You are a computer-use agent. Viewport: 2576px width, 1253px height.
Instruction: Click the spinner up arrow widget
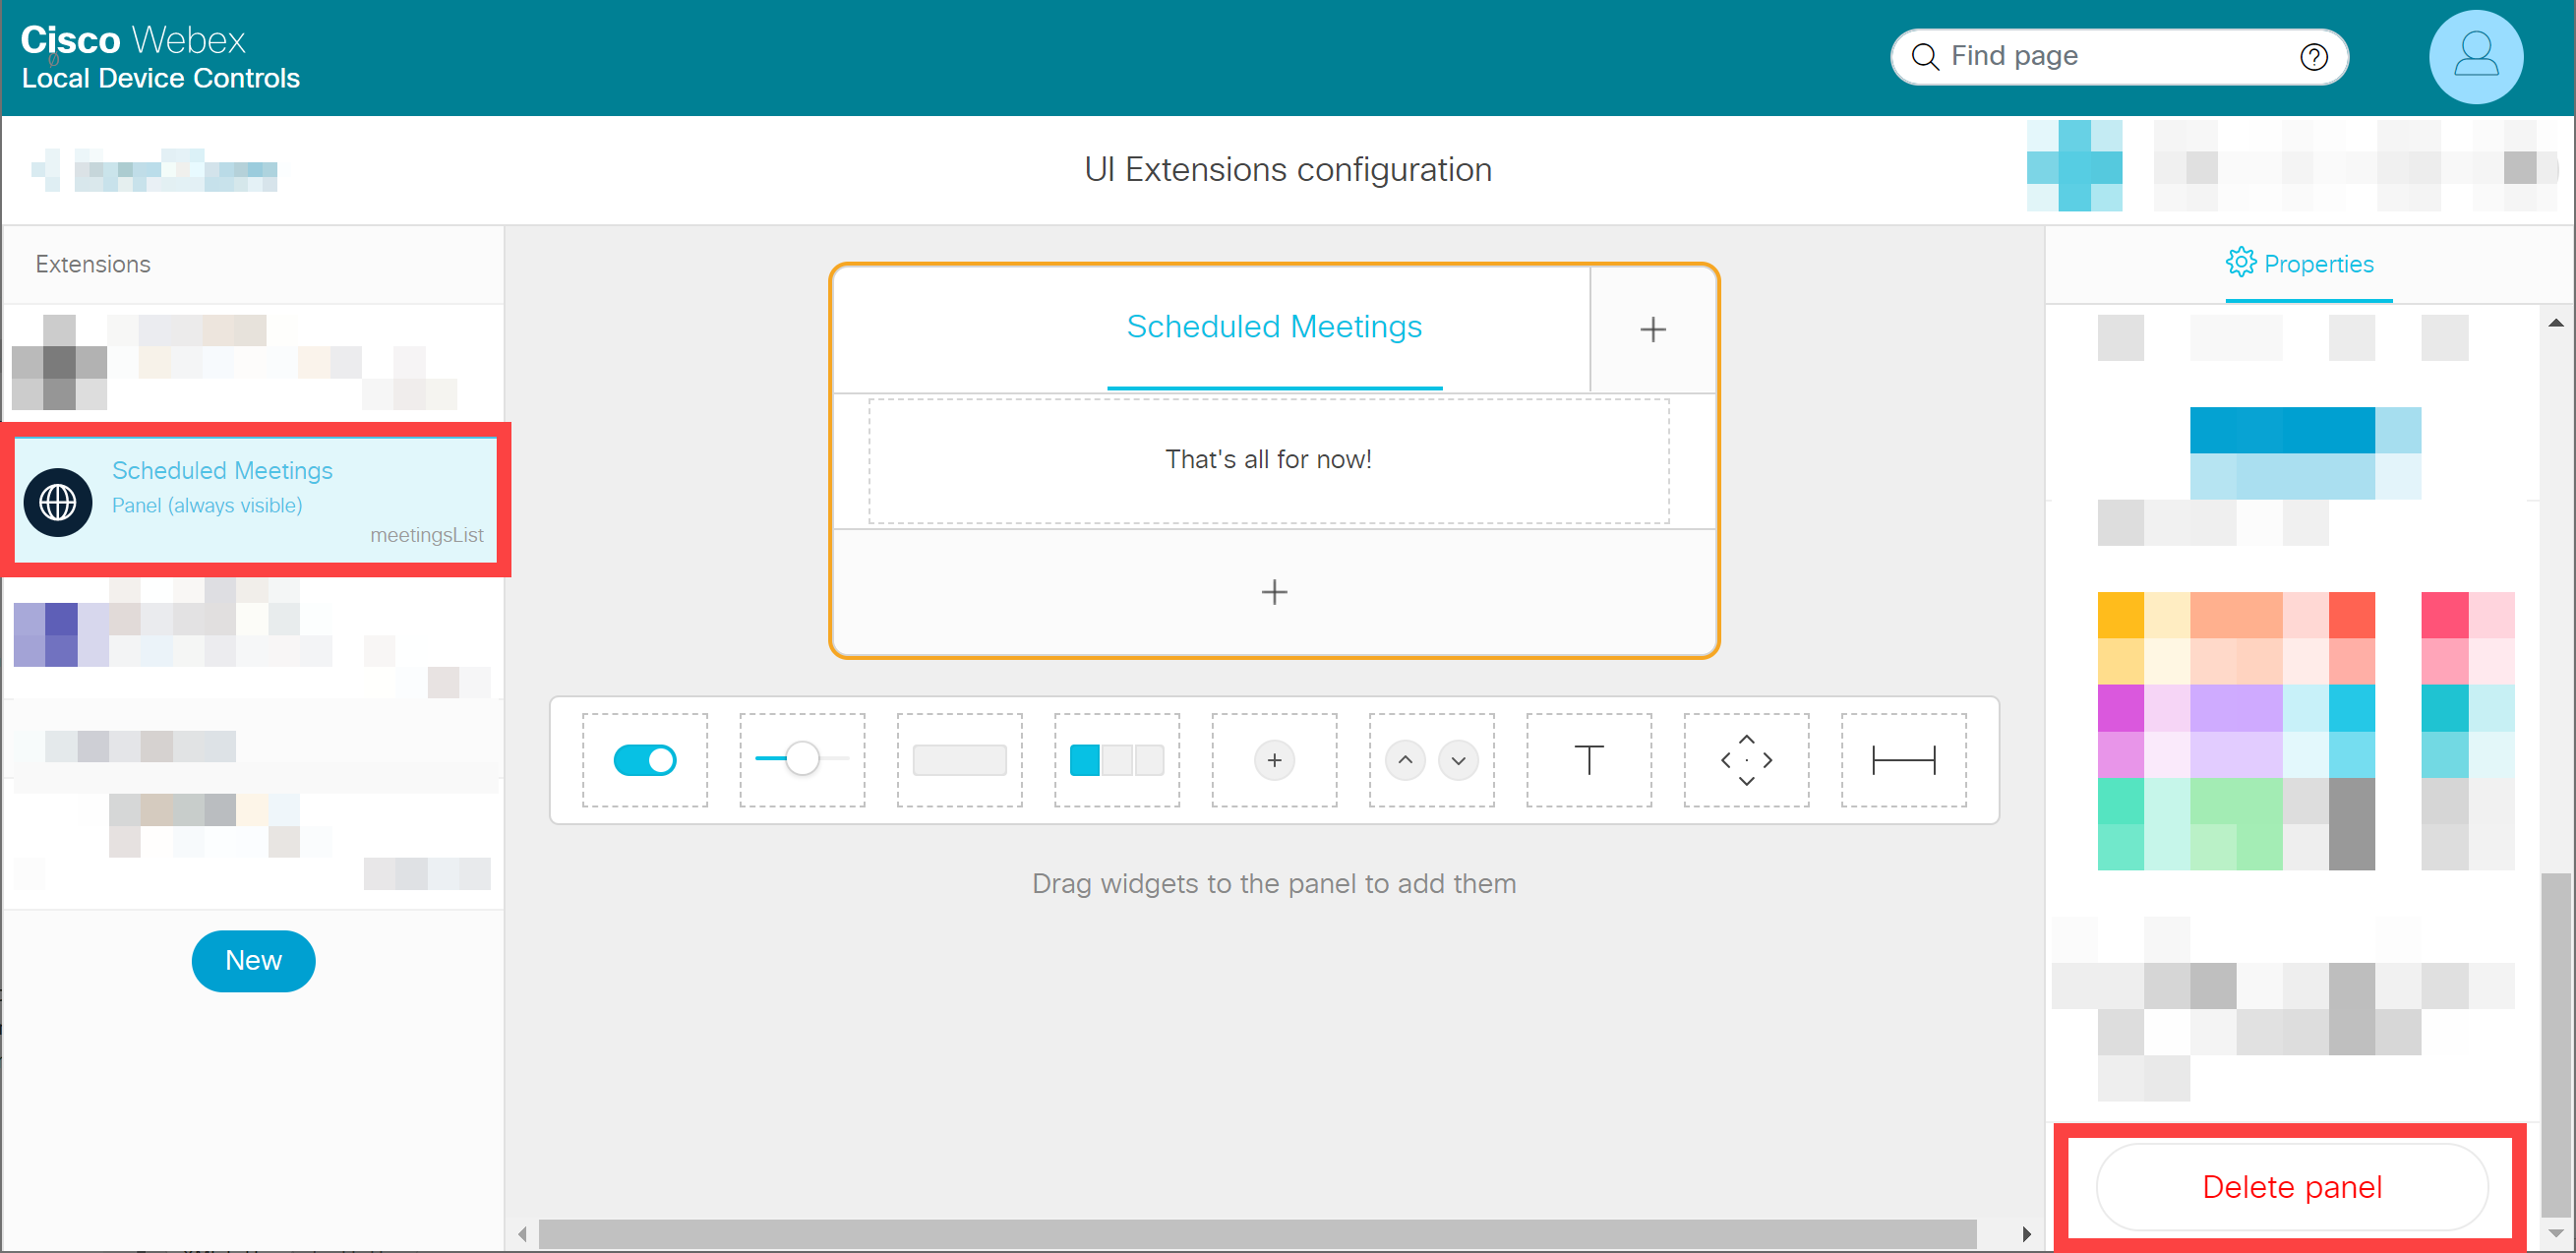[x=1404, y=760]
